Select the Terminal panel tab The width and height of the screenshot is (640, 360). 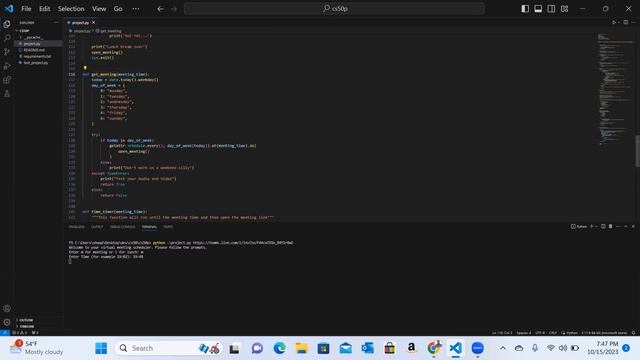tap(149, 227)
